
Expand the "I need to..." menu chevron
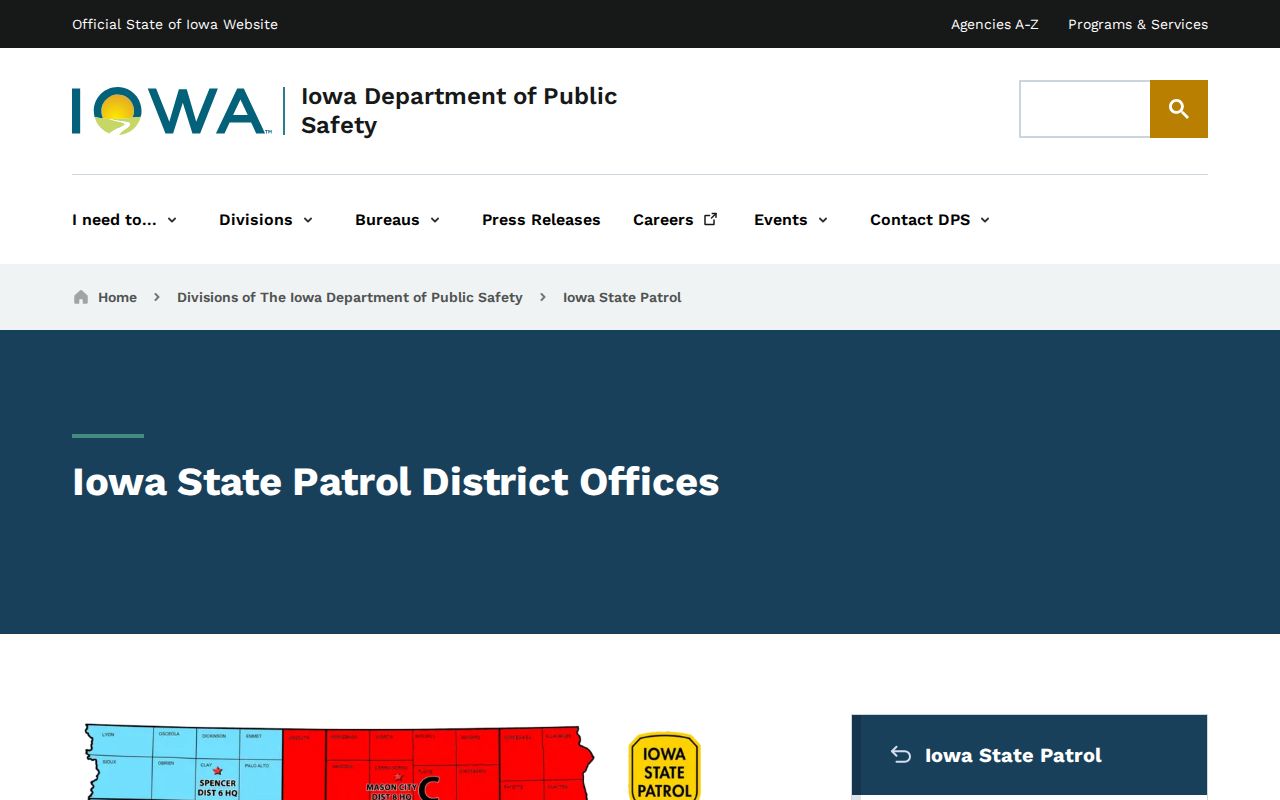(172, 220)
